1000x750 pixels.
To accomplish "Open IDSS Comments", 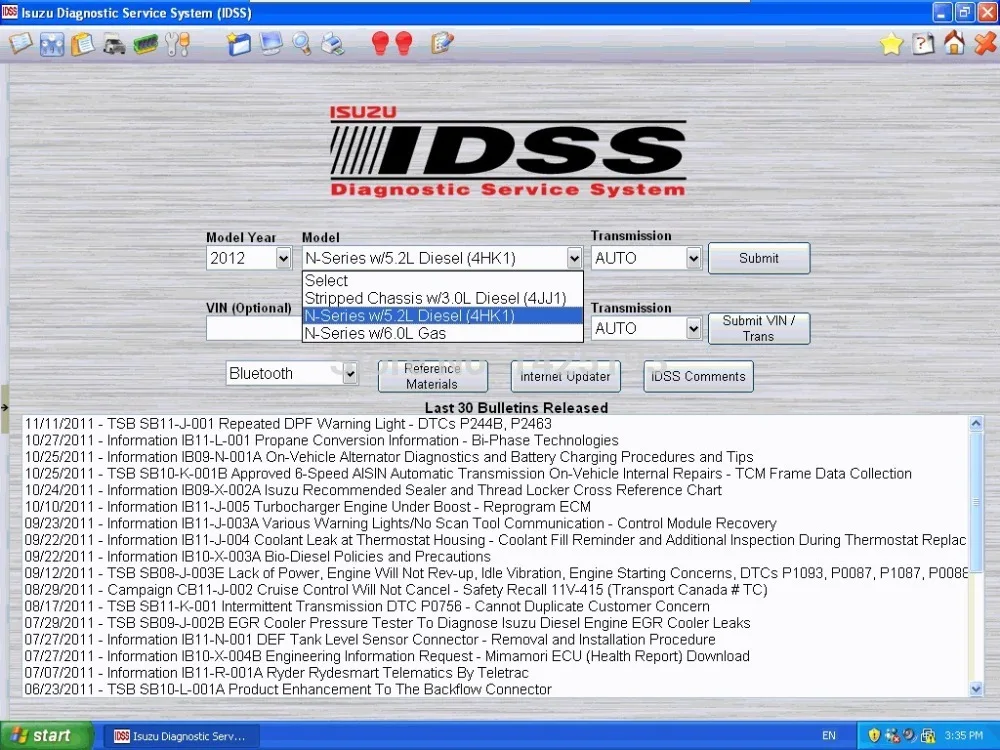I will tap(698, 376).
